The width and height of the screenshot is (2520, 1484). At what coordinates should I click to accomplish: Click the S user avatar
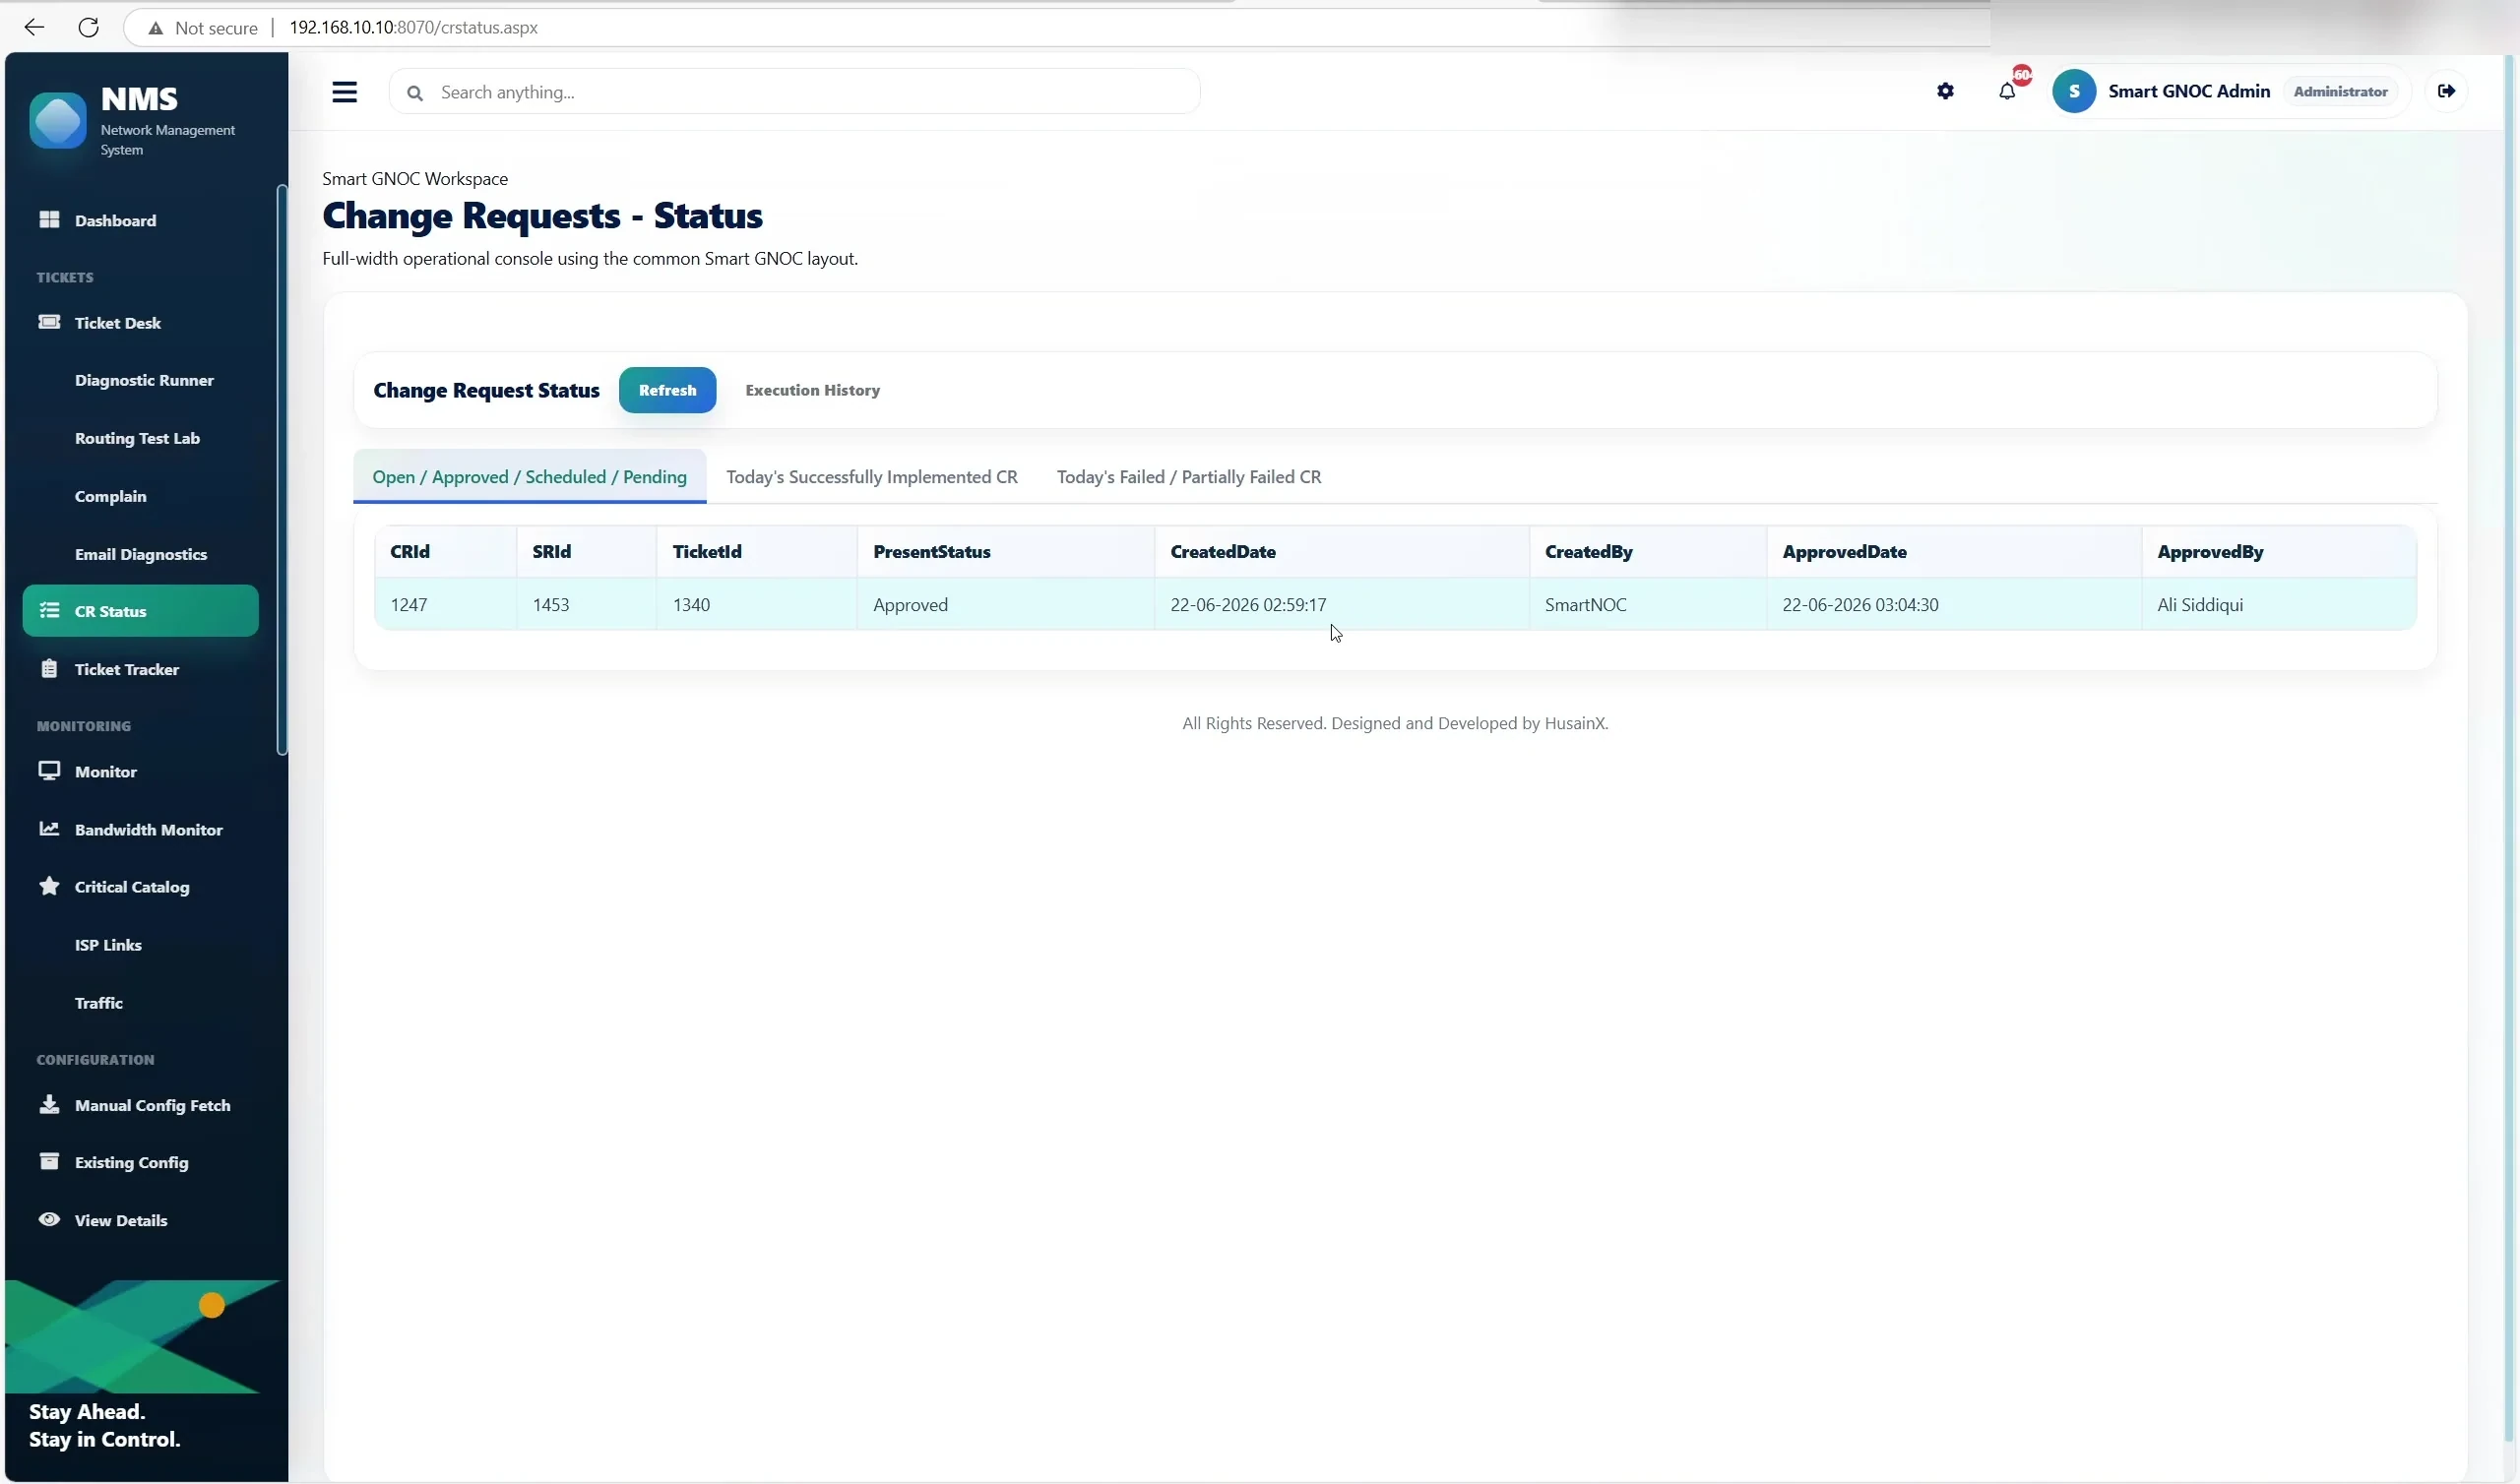coord(2074,91)
